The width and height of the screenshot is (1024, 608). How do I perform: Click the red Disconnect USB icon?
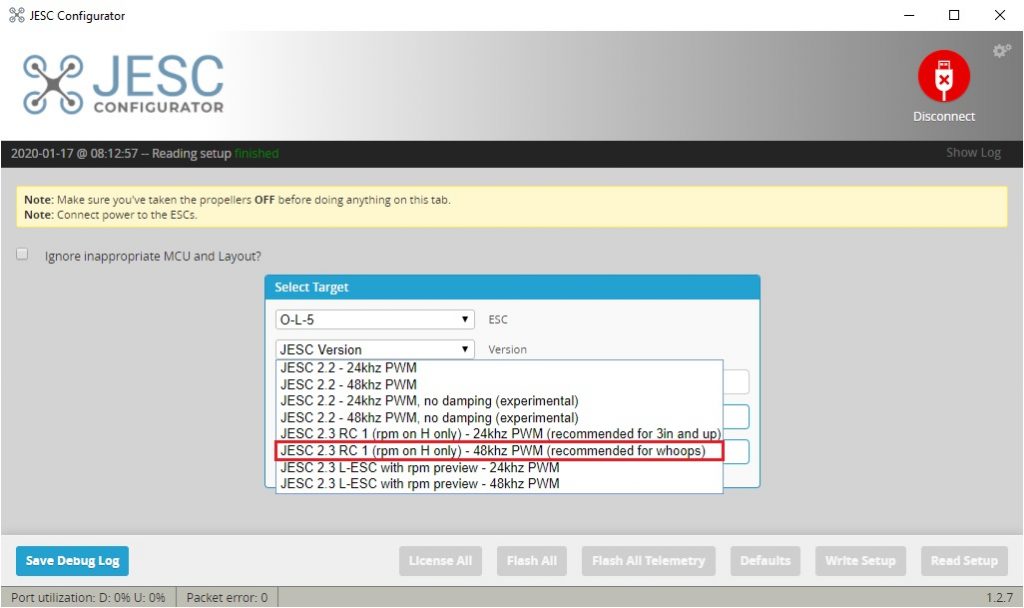pos(944,76)
